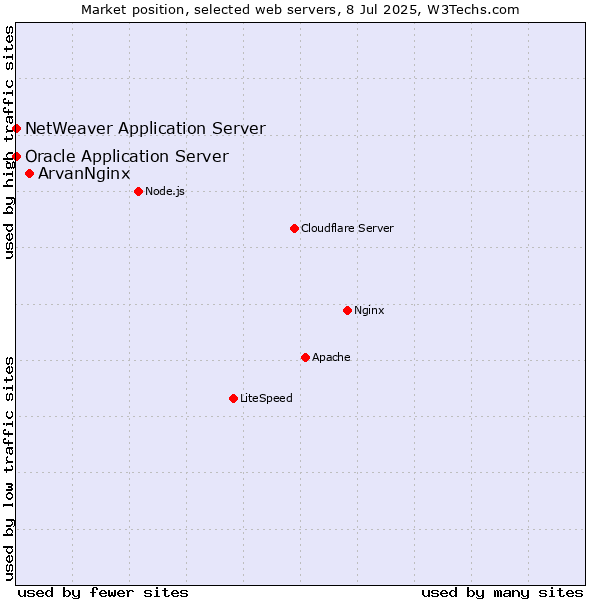Click the 'NetWeaver Application Server' label
This screenshot has height=600, width=600.
click(x=145, y=128)
